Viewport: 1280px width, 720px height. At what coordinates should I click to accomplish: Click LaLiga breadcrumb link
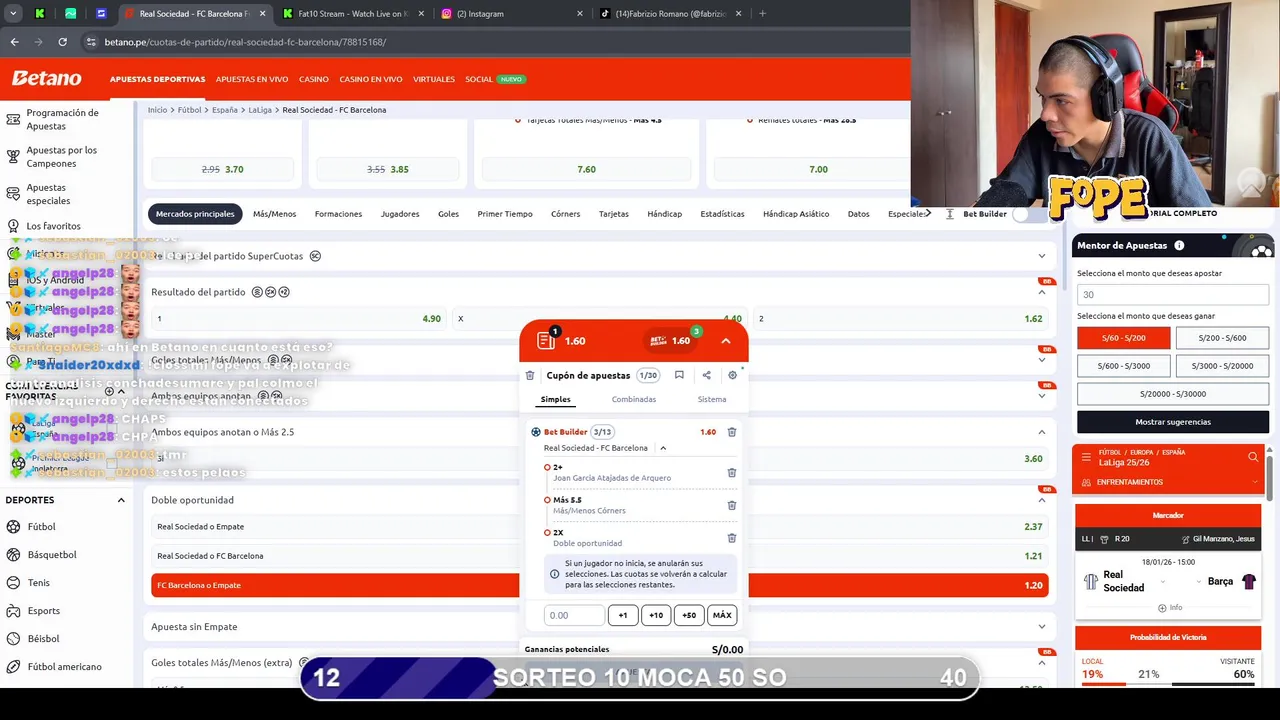coord(260,110)
